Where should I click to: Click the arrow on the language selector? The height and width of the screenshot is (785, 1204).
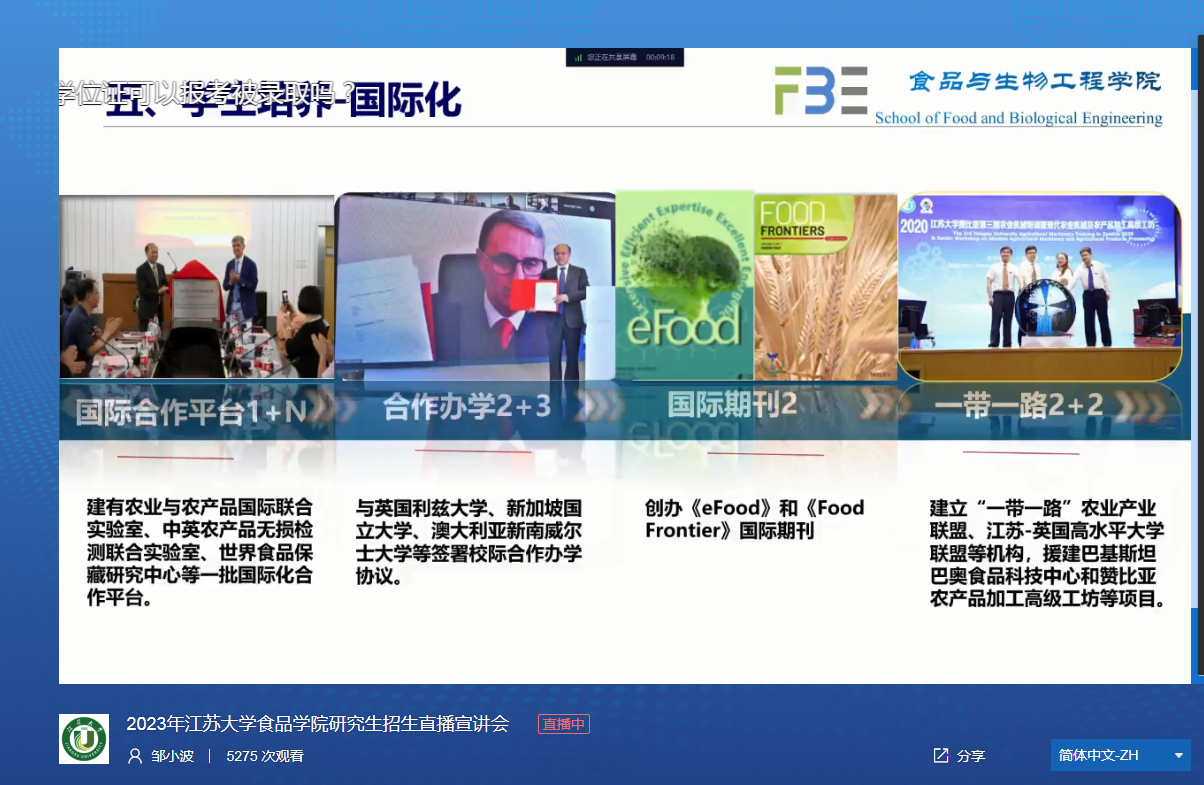tap(1179, 755)
